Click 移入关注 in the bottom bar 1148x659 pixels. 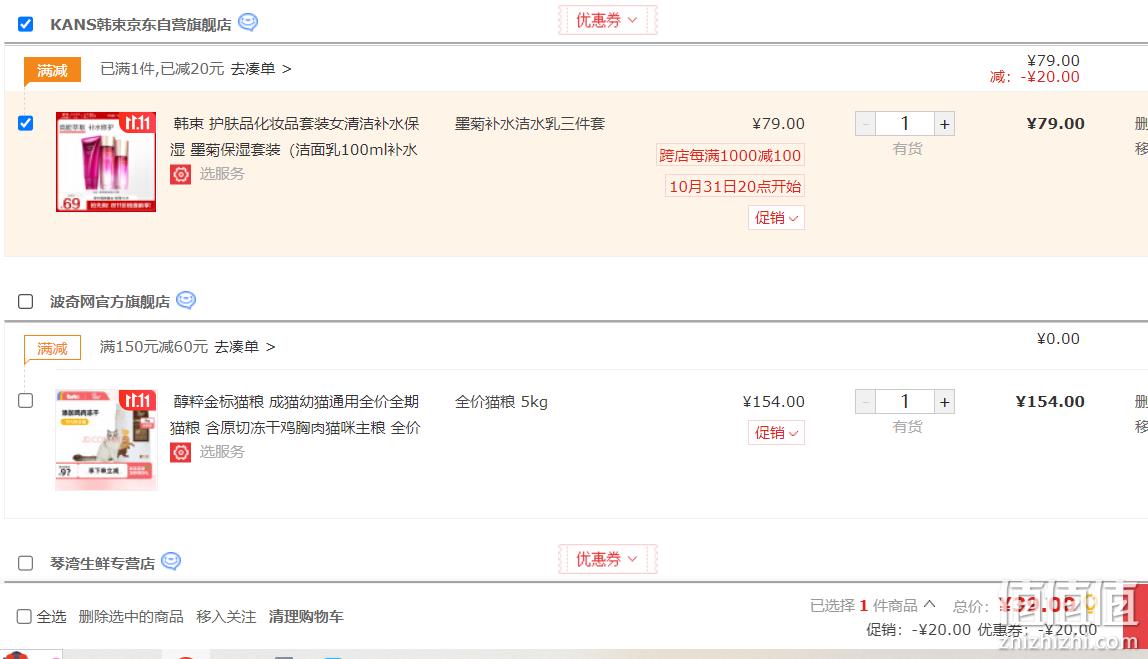(226, 617)
